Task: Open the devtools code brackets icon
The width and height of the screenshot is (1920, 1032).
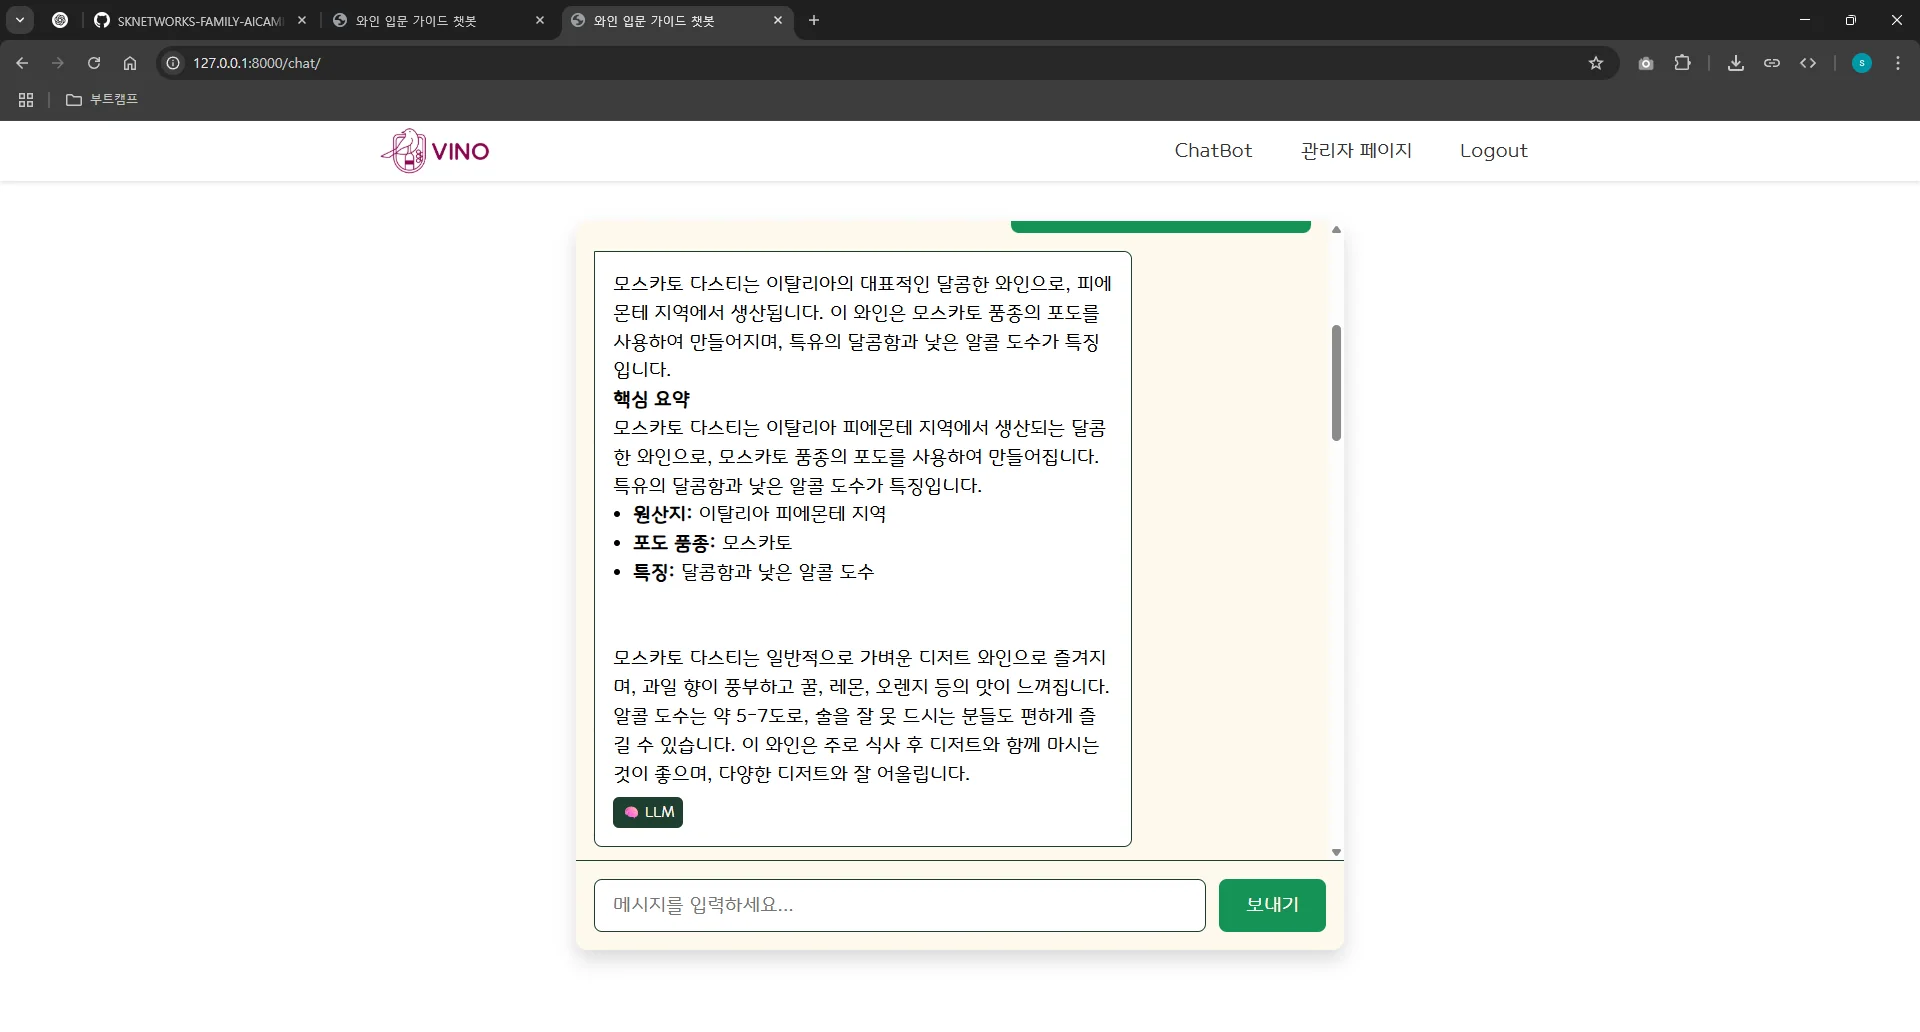Action: coord(1808,63)
